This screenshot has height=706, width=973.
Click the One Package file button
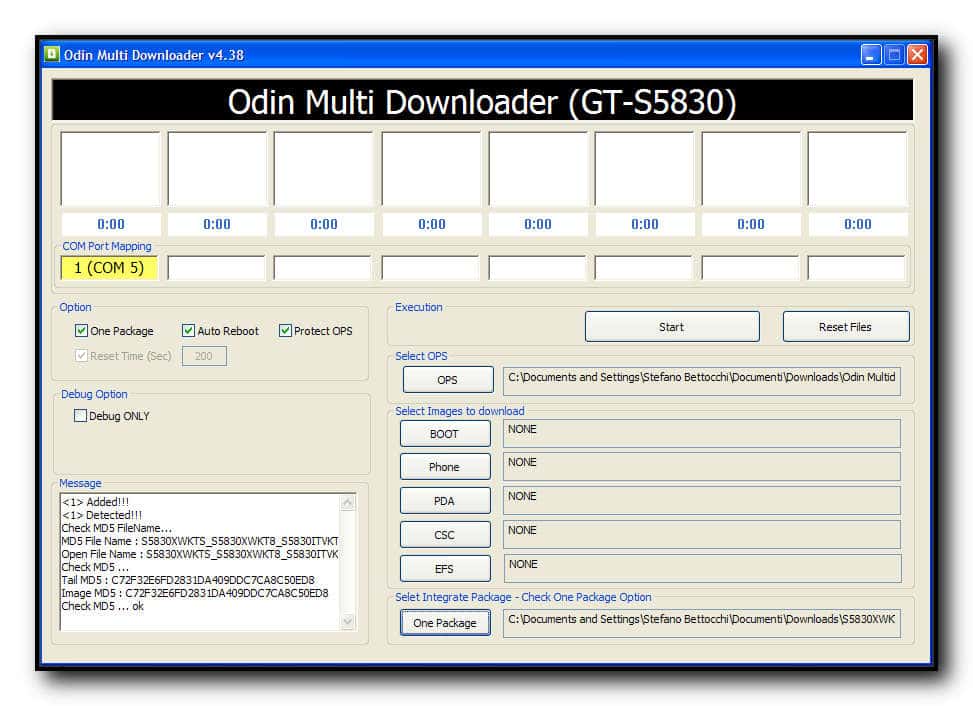444,623
